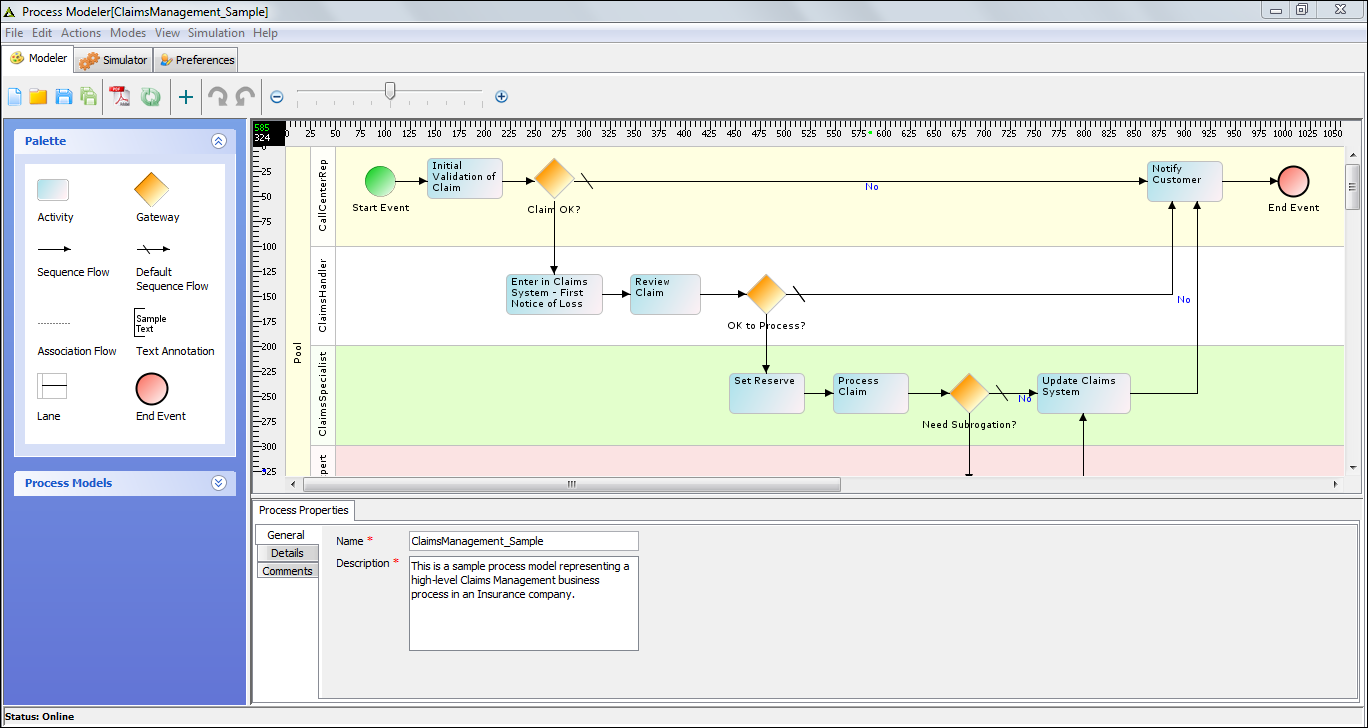Select the Update Claims System activity
The image size is (1368, 728).
click(x=1084, y=393)
